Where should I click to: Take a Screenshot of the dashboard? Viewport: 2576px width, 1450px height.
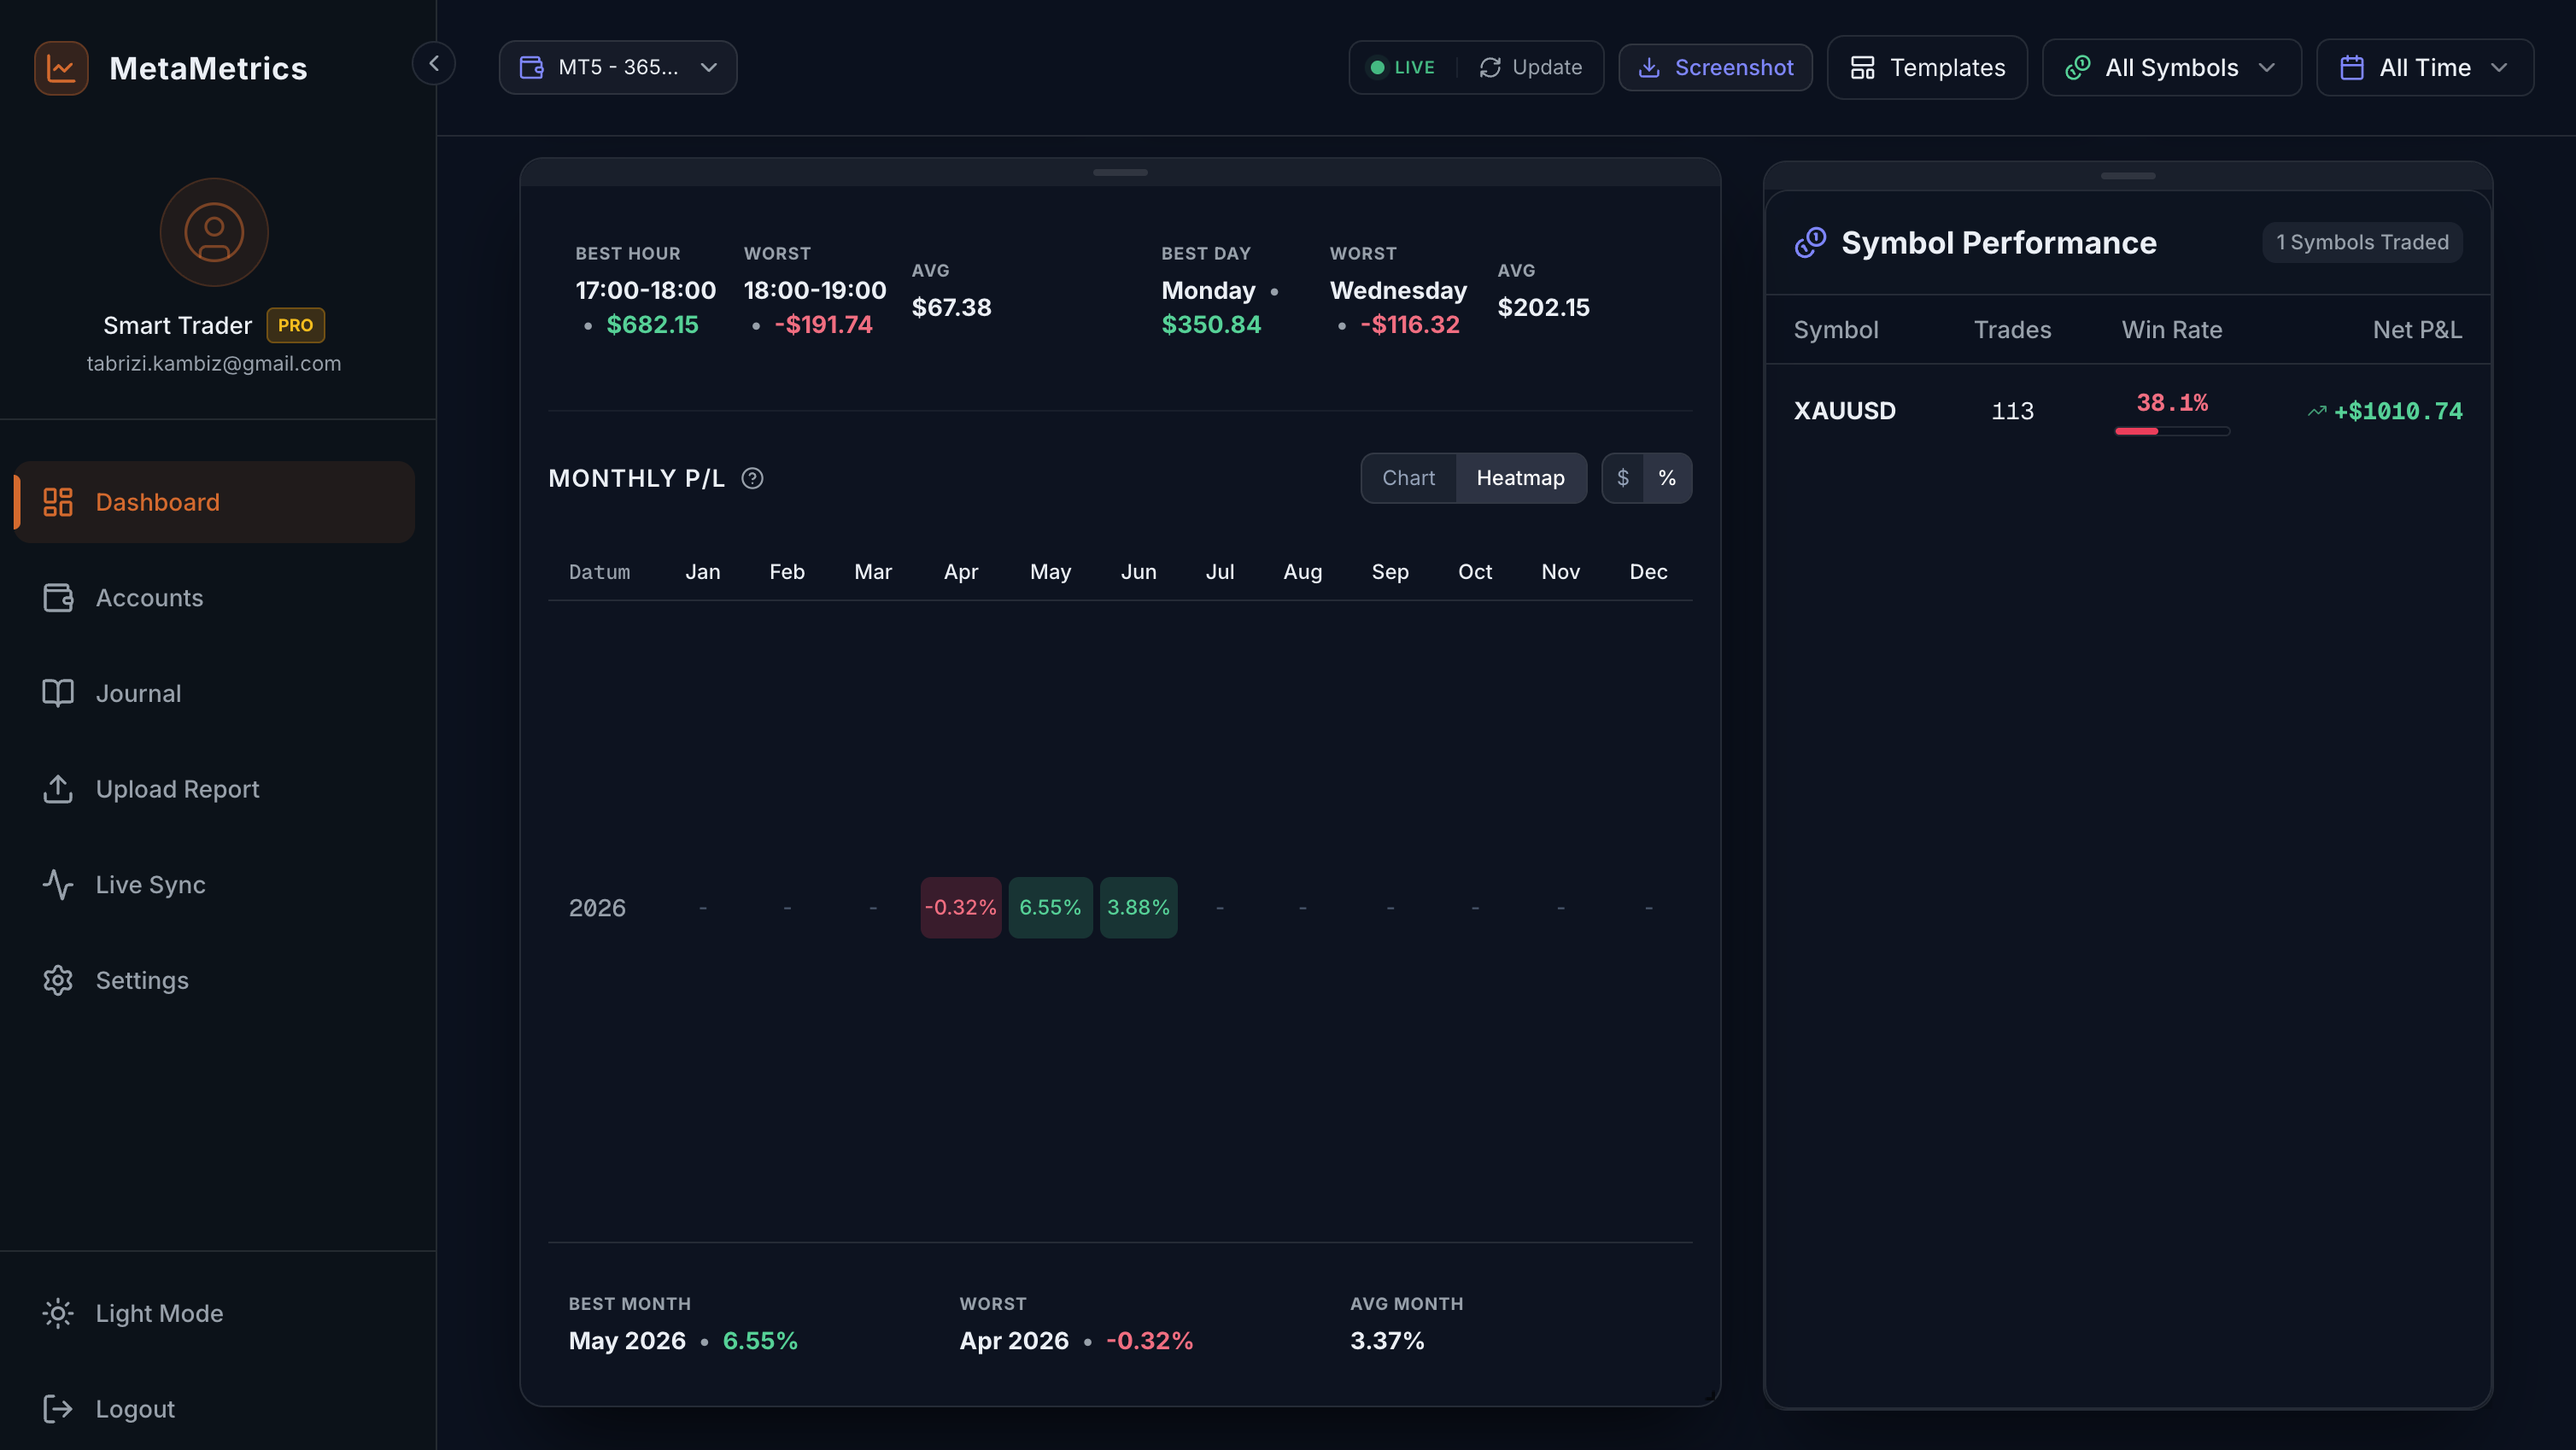(x=1715, y=67)
